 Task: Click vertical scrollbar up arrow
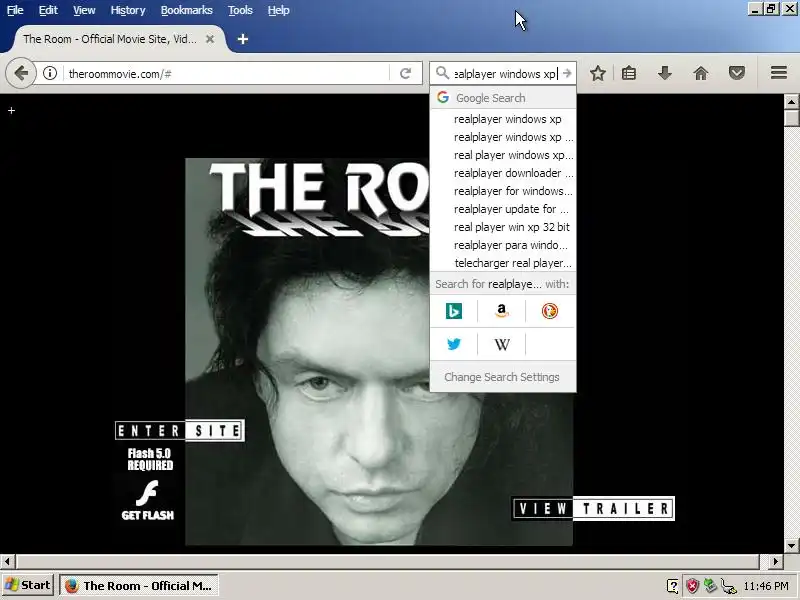(791, 102)
